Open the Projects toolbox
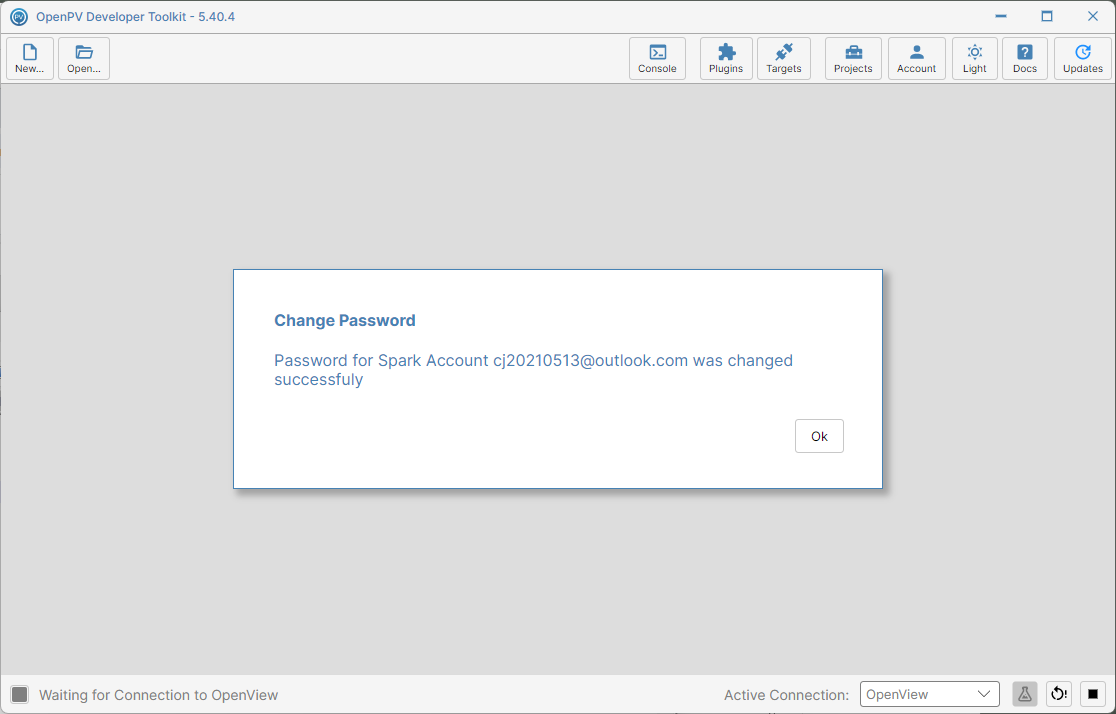 (853, 58)
